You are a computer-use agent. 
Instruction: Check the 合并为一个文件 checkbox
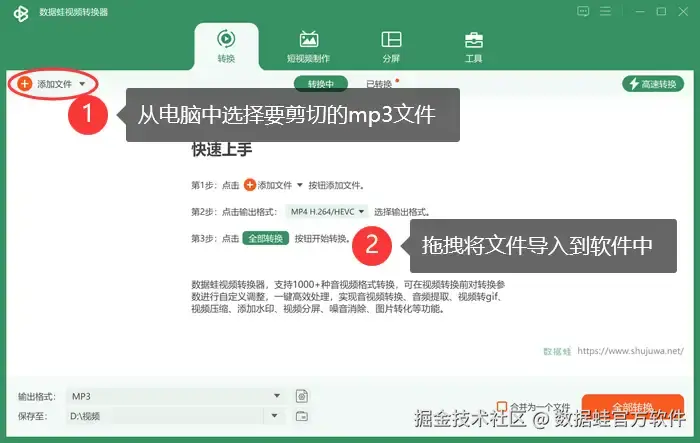coord(502,406)
